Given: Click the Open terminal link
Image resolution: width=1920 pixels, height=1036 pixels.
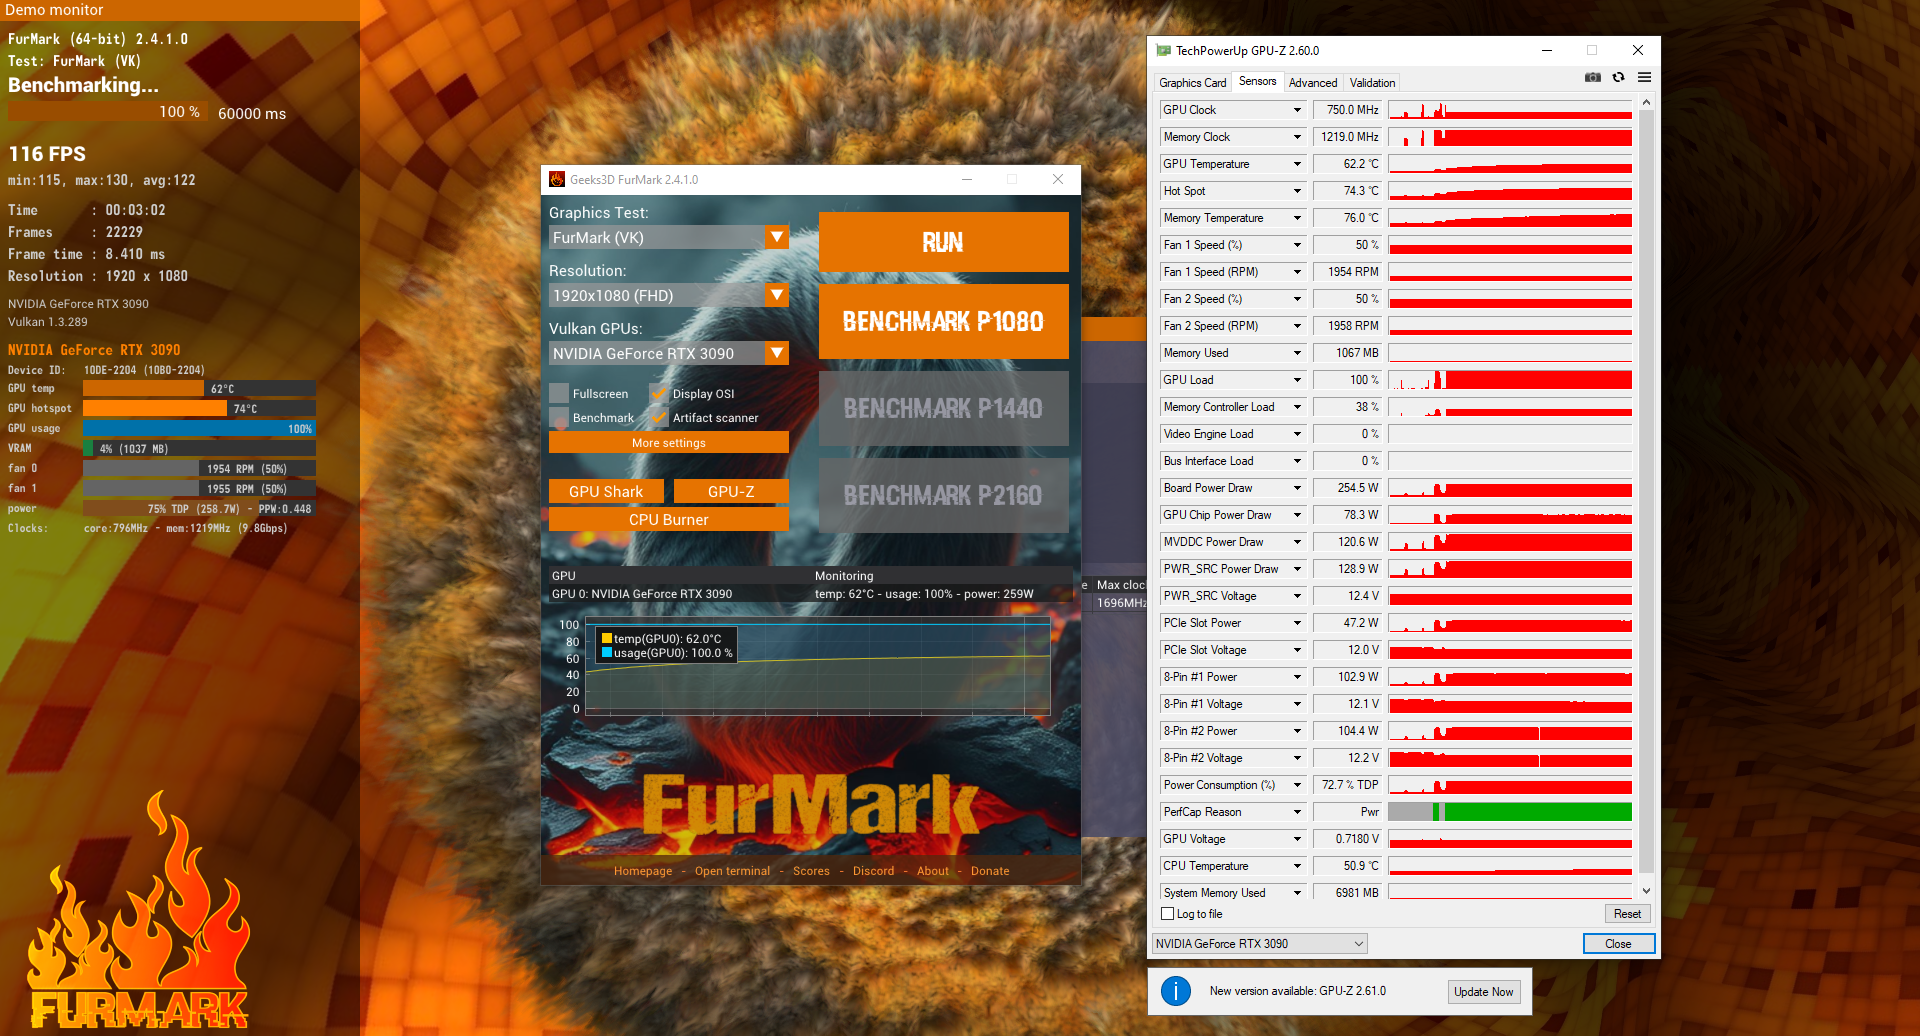Looking at the screenshot, I should (732, 871).
